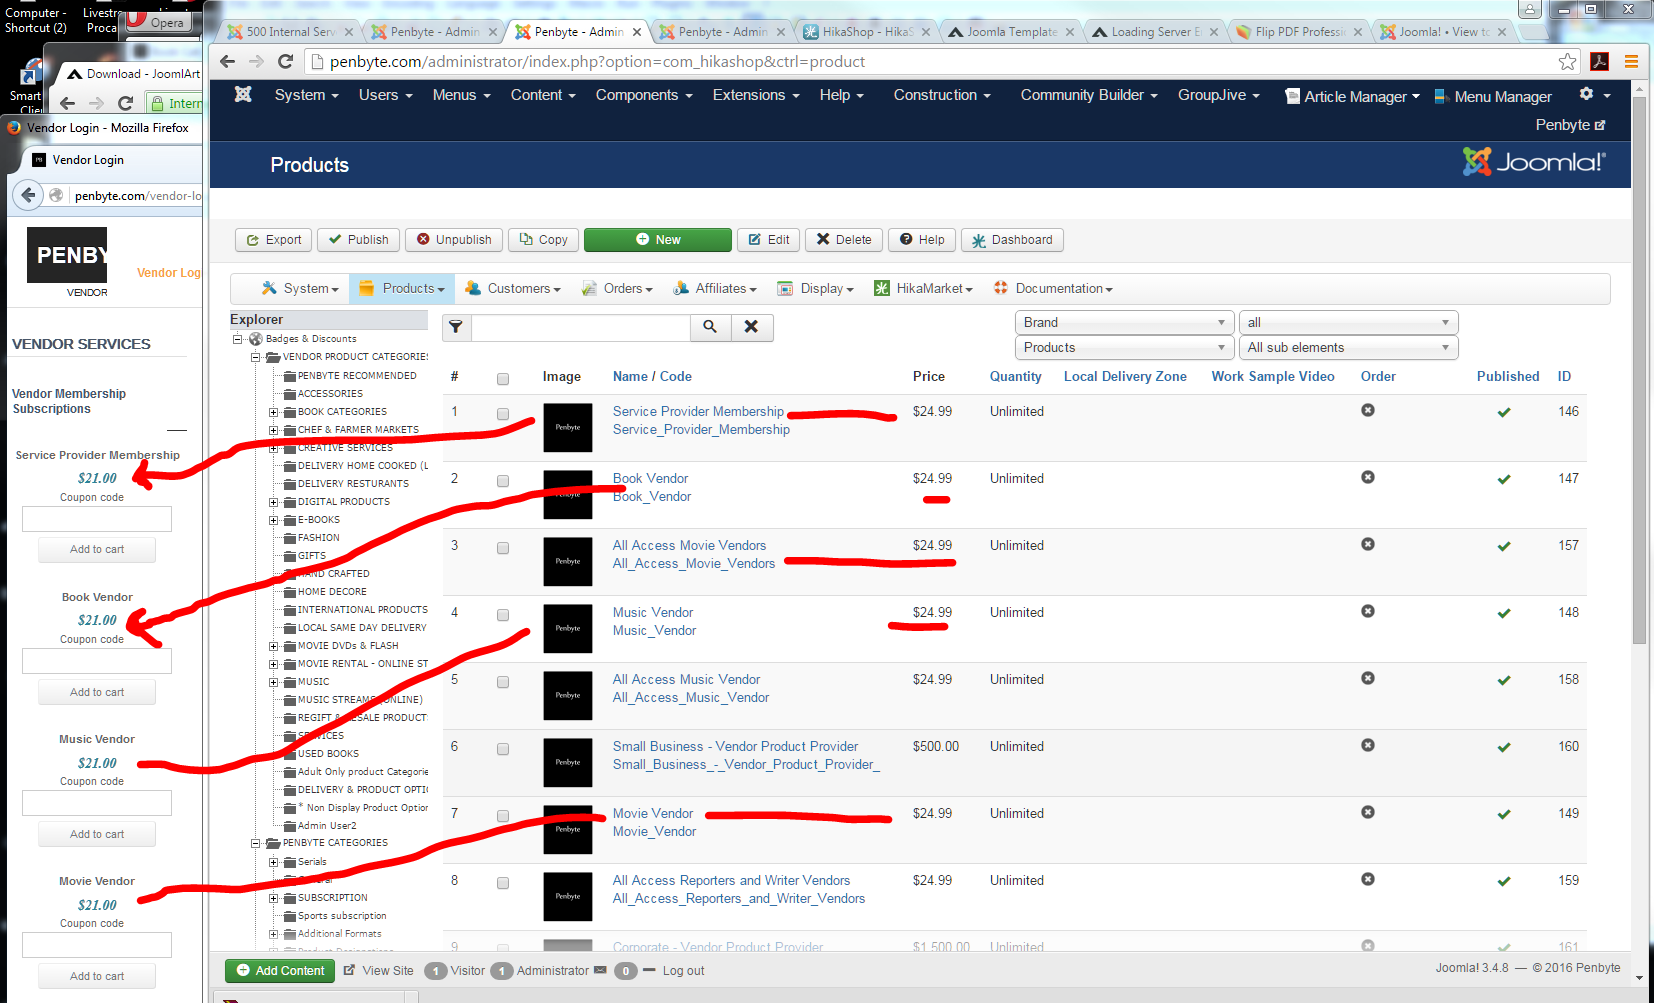Click the order icon for Music Vendor row
Screen dimensions: 1654x1003
coord(1368,611)
